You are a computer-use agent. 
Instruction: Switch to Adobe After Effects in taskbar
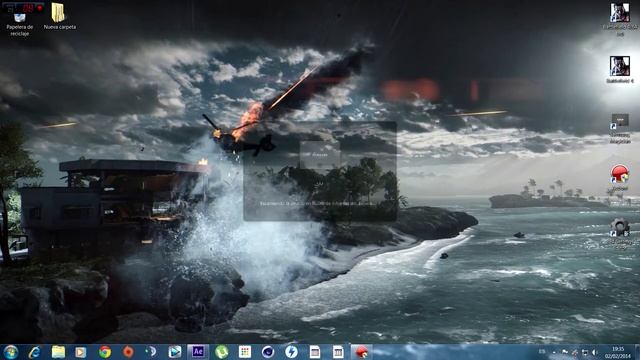coord(198,352)
